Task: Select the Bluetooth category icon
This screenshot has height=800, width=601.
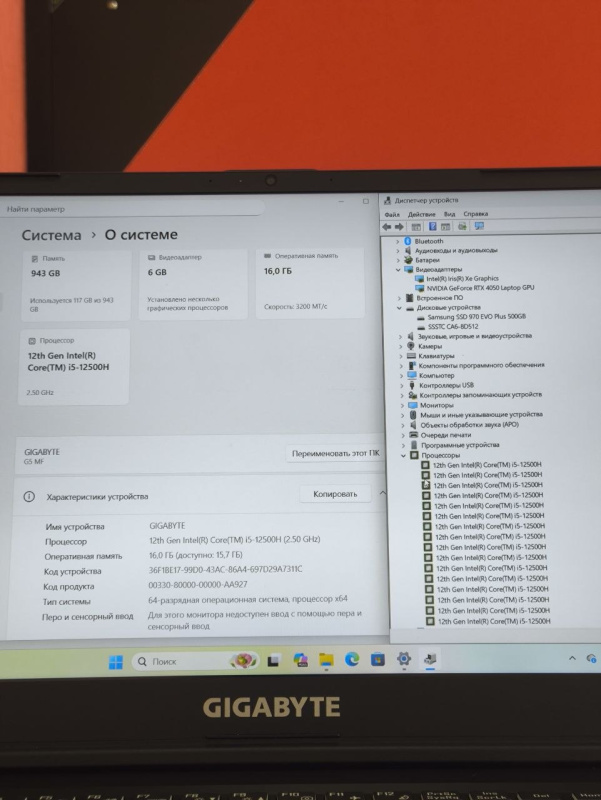Action: pos(408,241)
